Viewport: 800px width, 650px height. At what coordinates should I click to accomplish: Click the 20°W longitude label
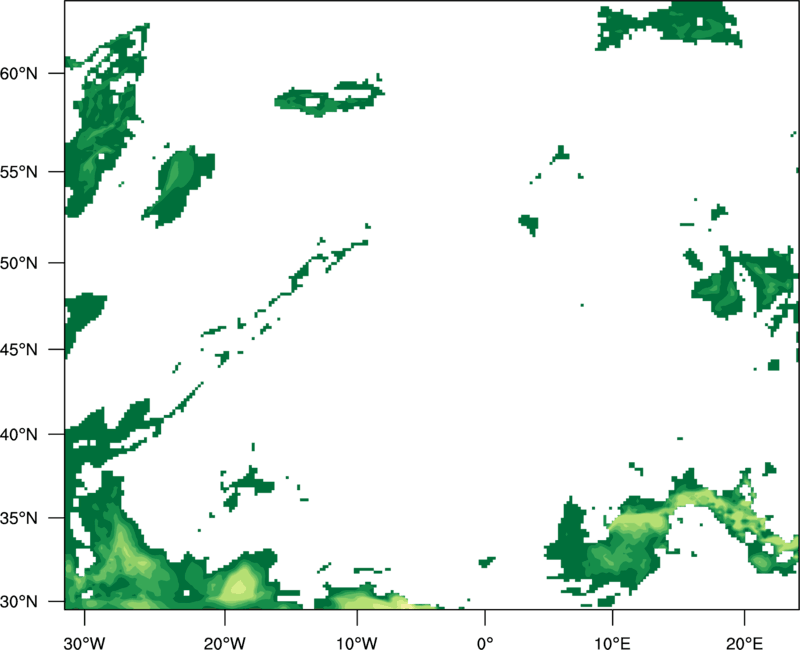[x=225, y=643]
